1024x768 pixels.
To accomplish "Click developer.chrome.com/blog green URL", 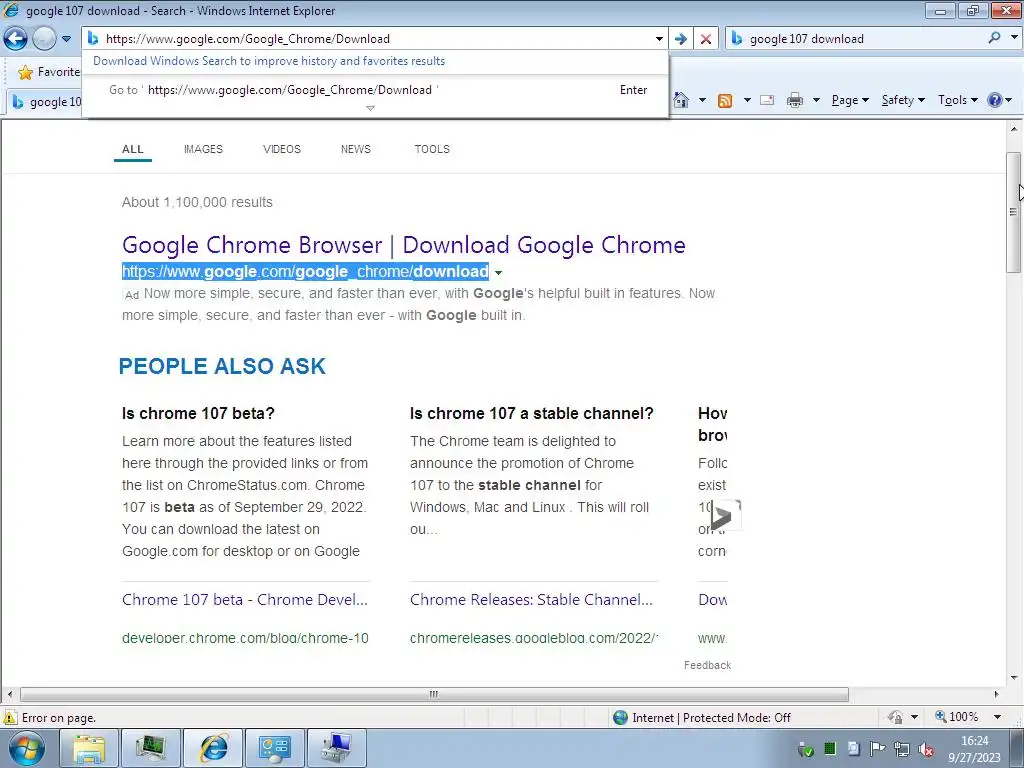I will (x=246, y=637).
